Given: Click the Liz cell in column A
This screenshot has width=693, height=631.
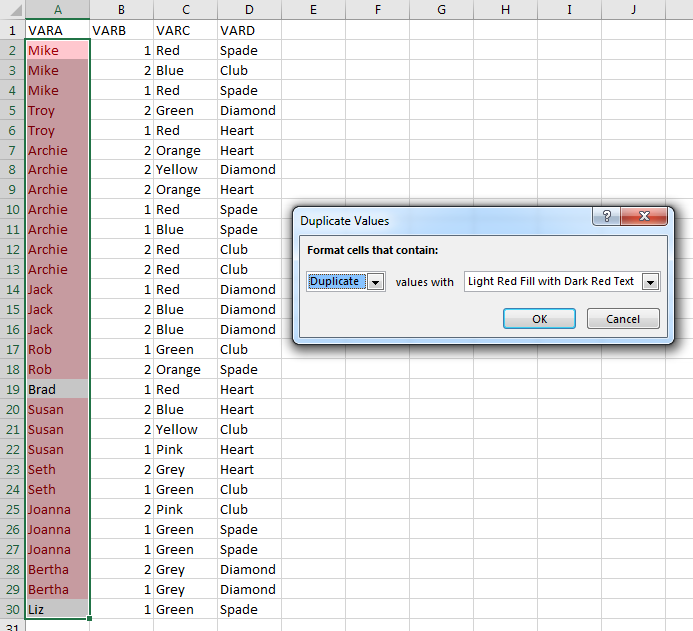Looking at the screenshot, I should pyautogui.click(x=57, y=609).
